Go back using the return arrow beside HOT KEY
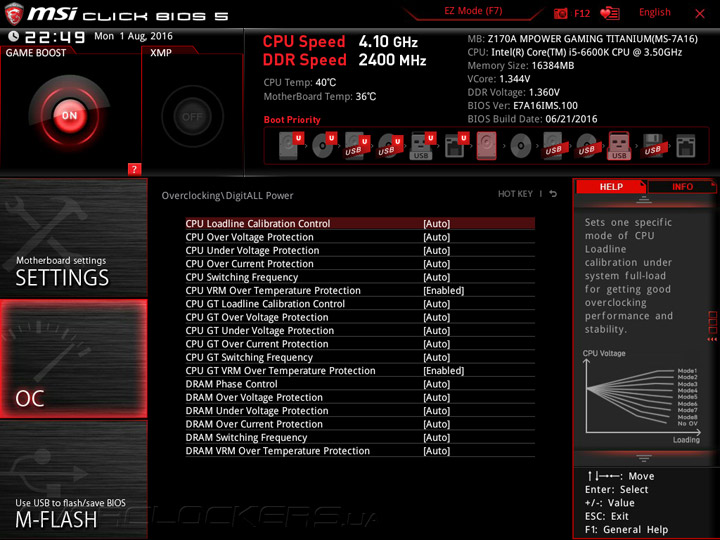 point(553,194)
